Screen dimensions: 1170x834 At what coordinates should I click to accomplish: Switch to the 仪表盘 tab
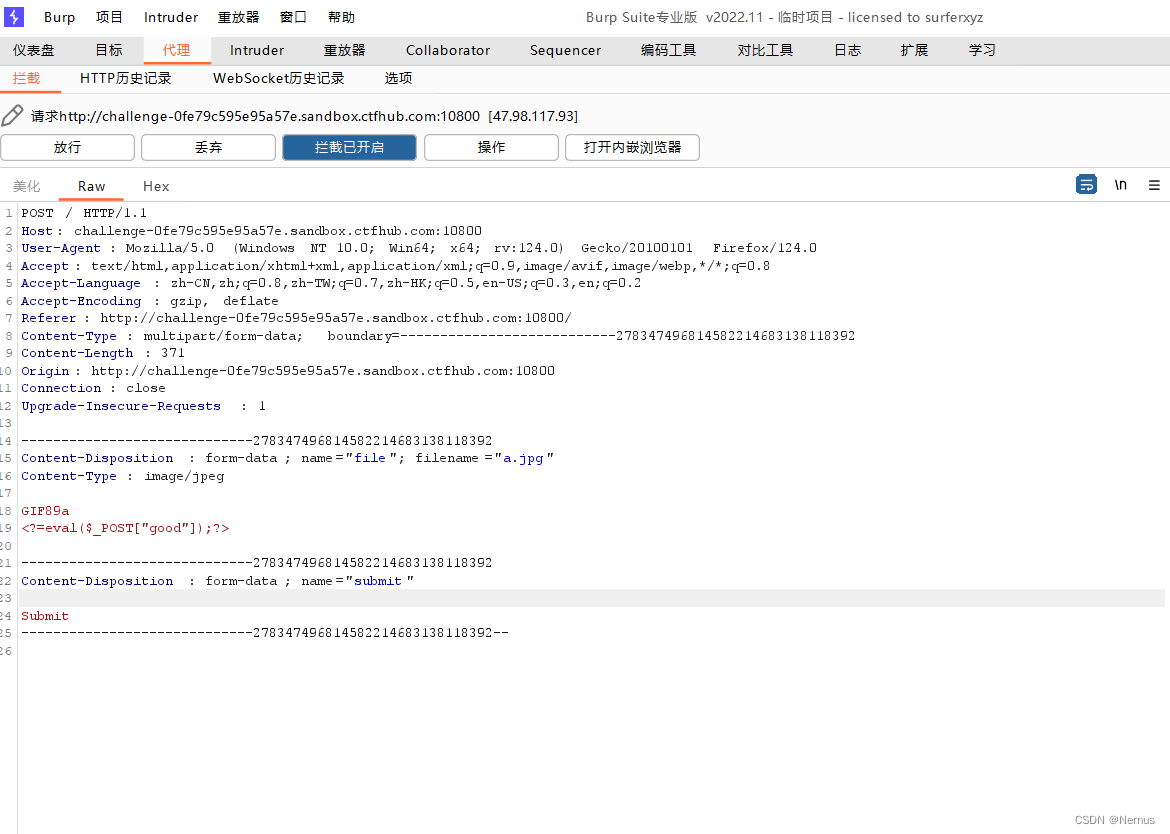pos(34,50)
